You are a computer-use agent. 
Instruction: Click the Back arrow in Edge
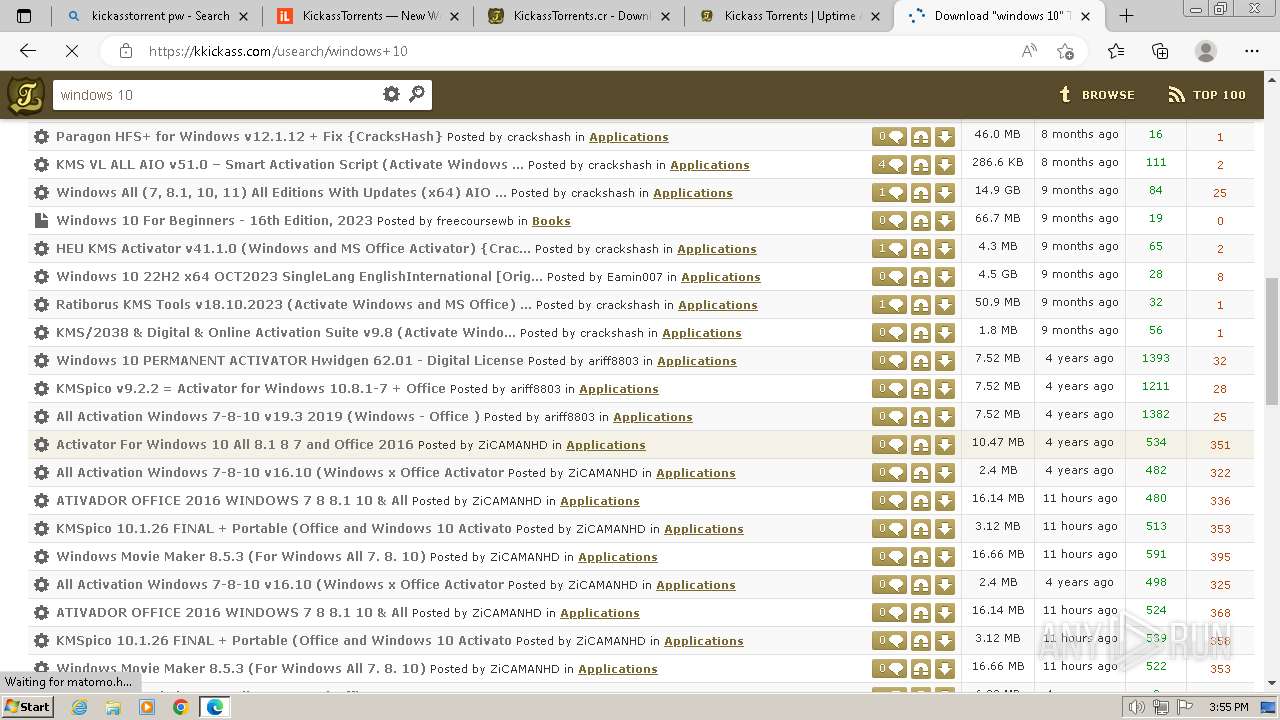pyautogui.click(x=28, y=51)
